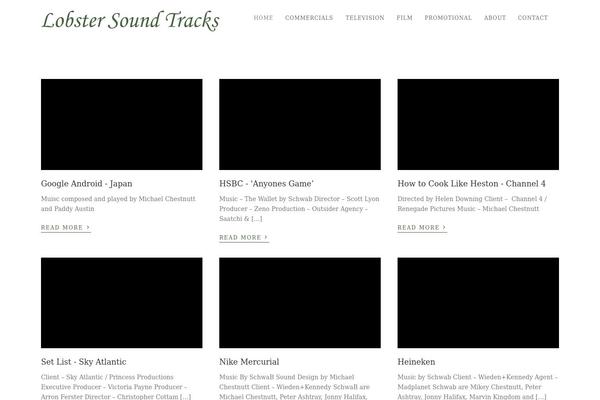Image resolution: width=600 pixels, height=400 pixels.
Task: Open the Film menu item
Action: (404, 18)
